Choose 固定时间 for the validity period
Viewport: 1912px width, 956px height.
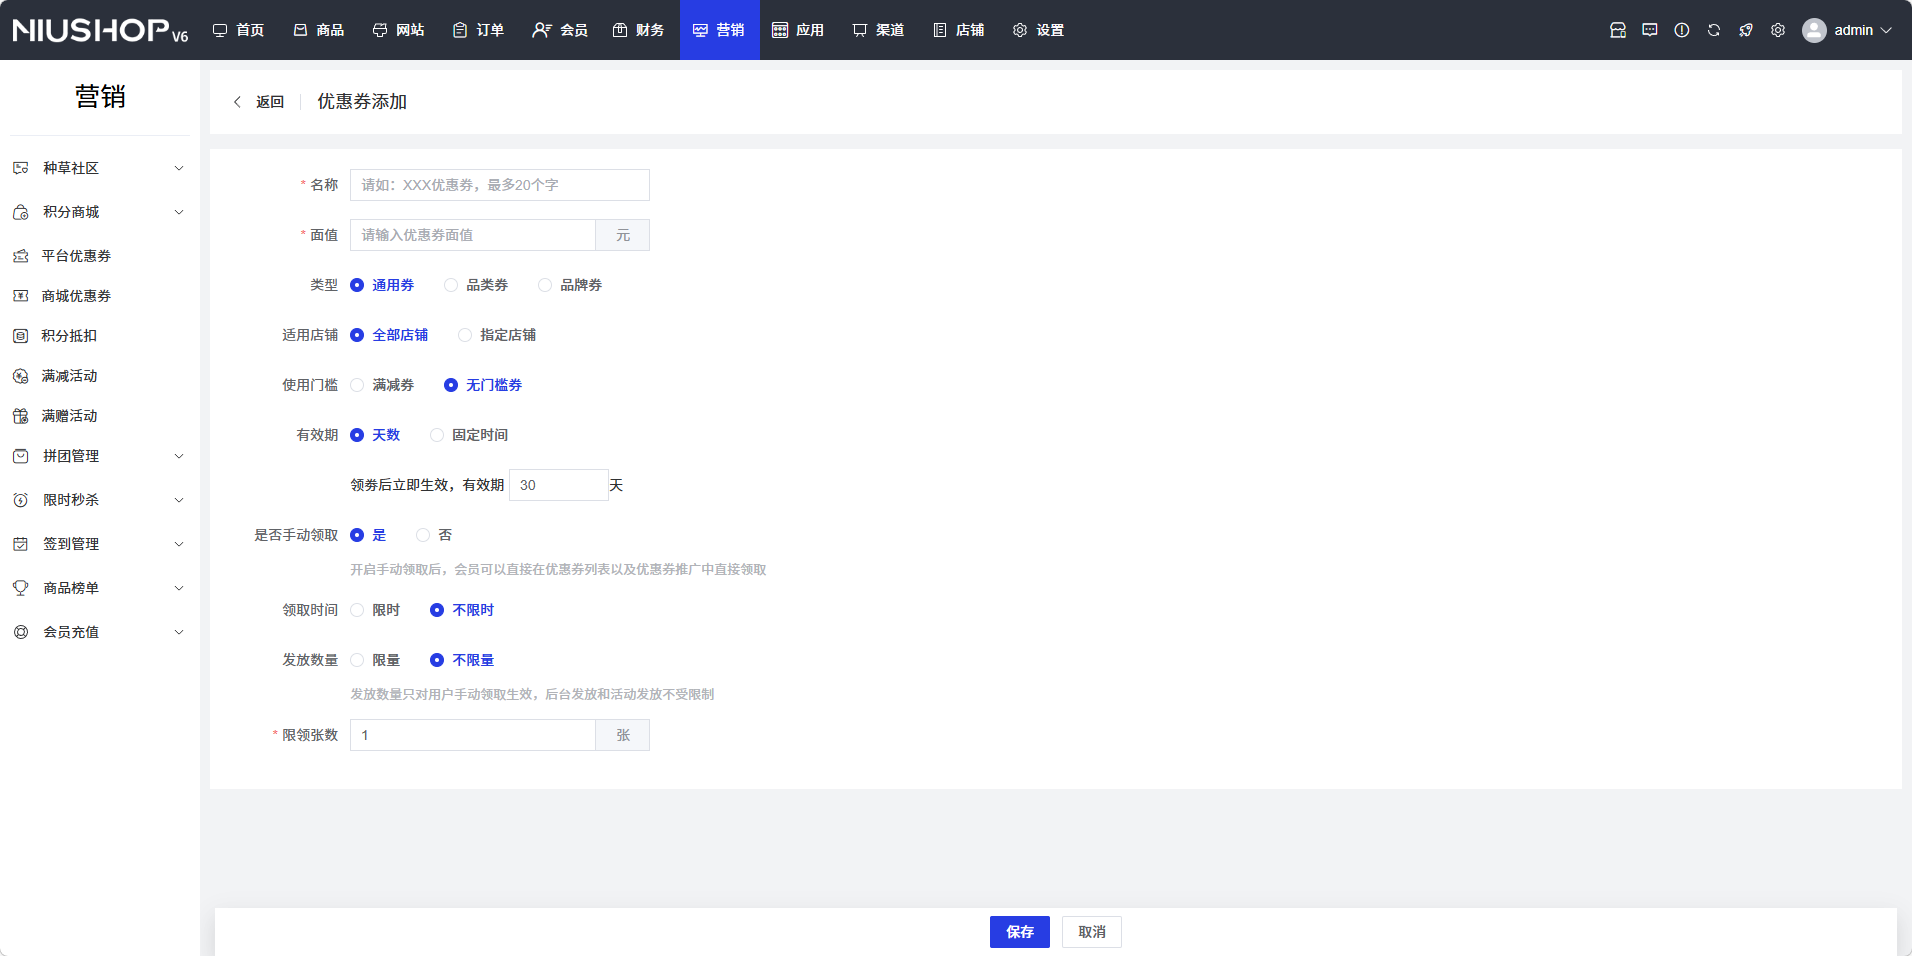469,435
